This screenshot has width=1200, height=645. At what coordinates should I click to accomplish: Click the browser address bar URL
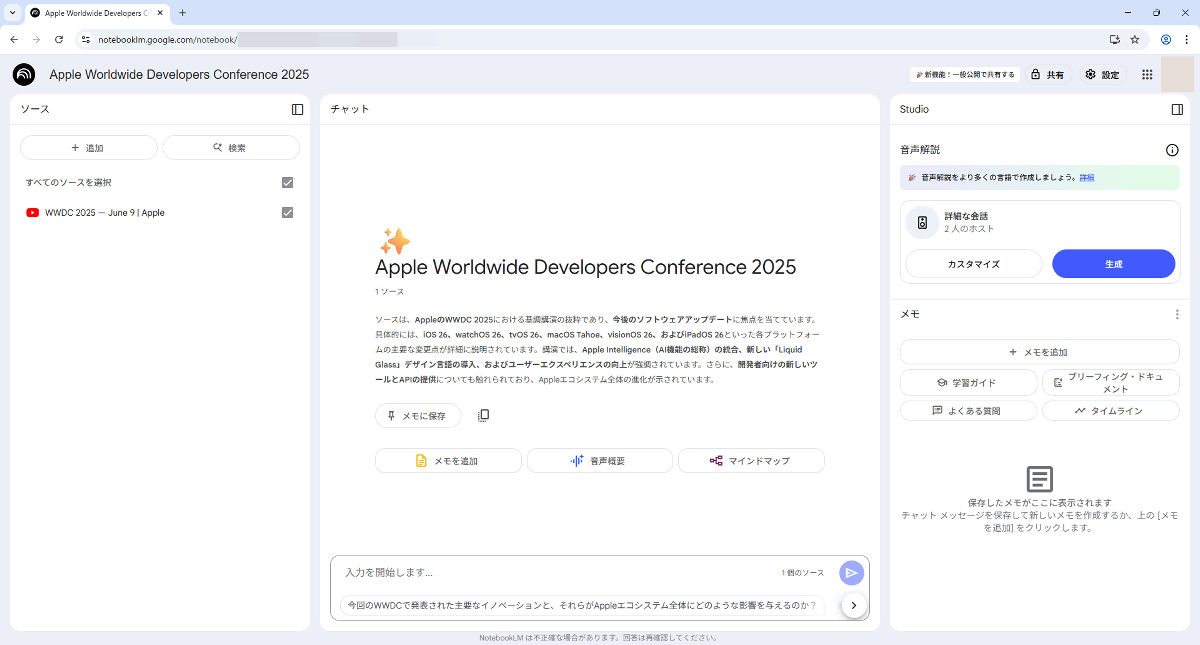pos(167,39)
